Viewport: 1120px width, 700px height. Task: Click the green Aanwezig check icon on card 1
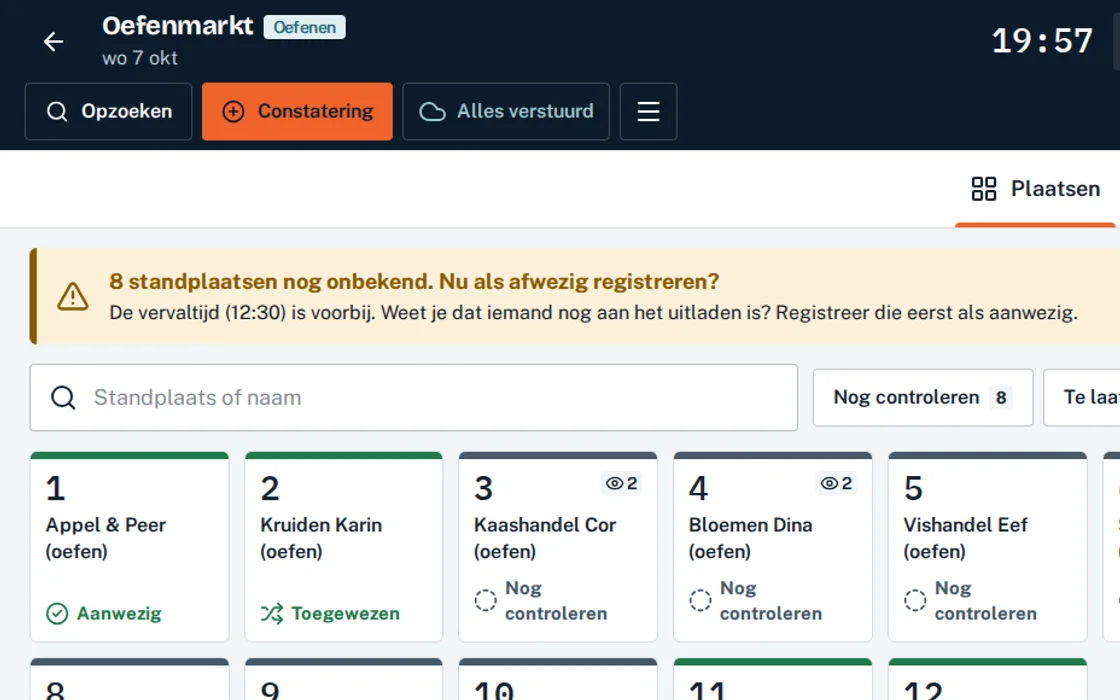click(x=57, y=614)
